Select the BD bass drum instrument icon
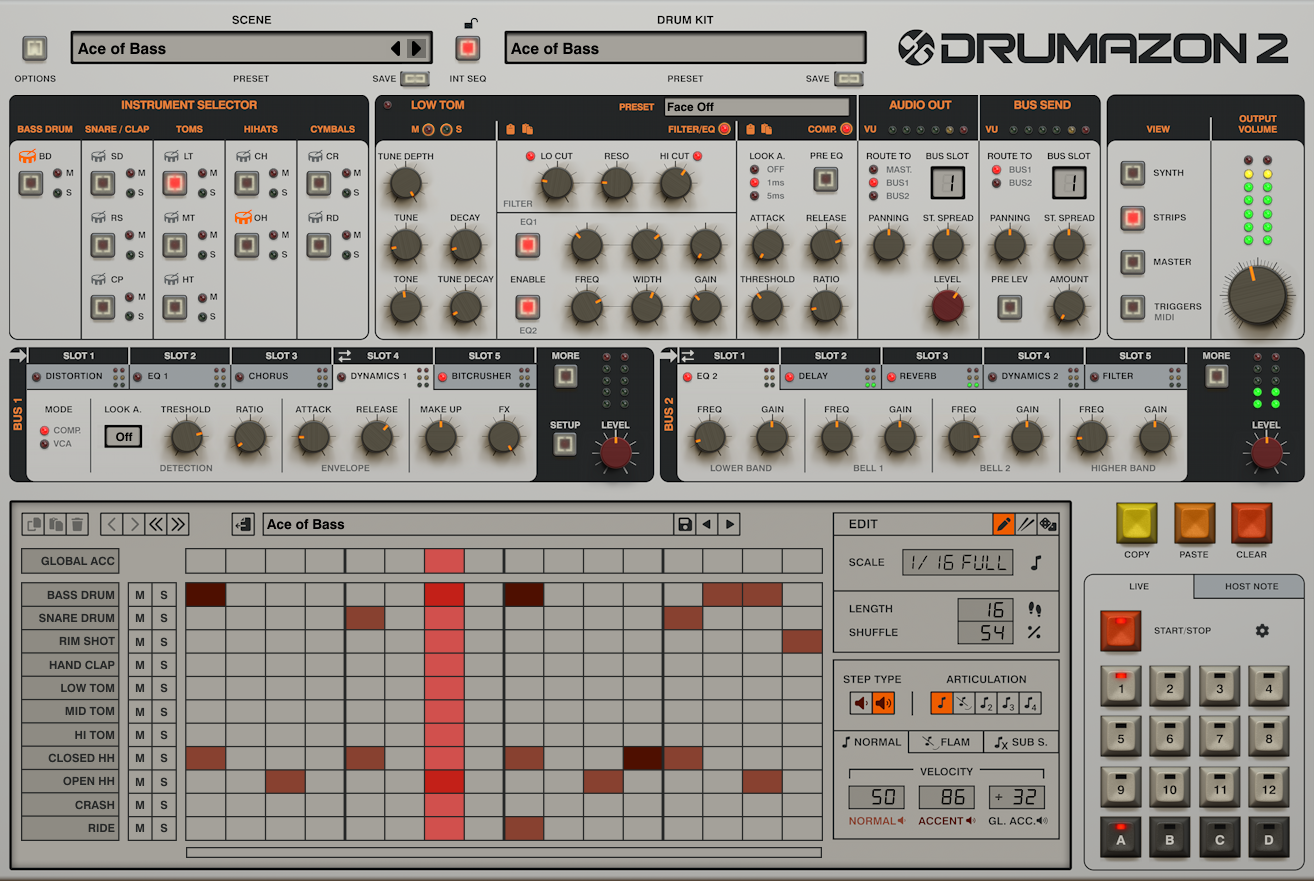 28,155
